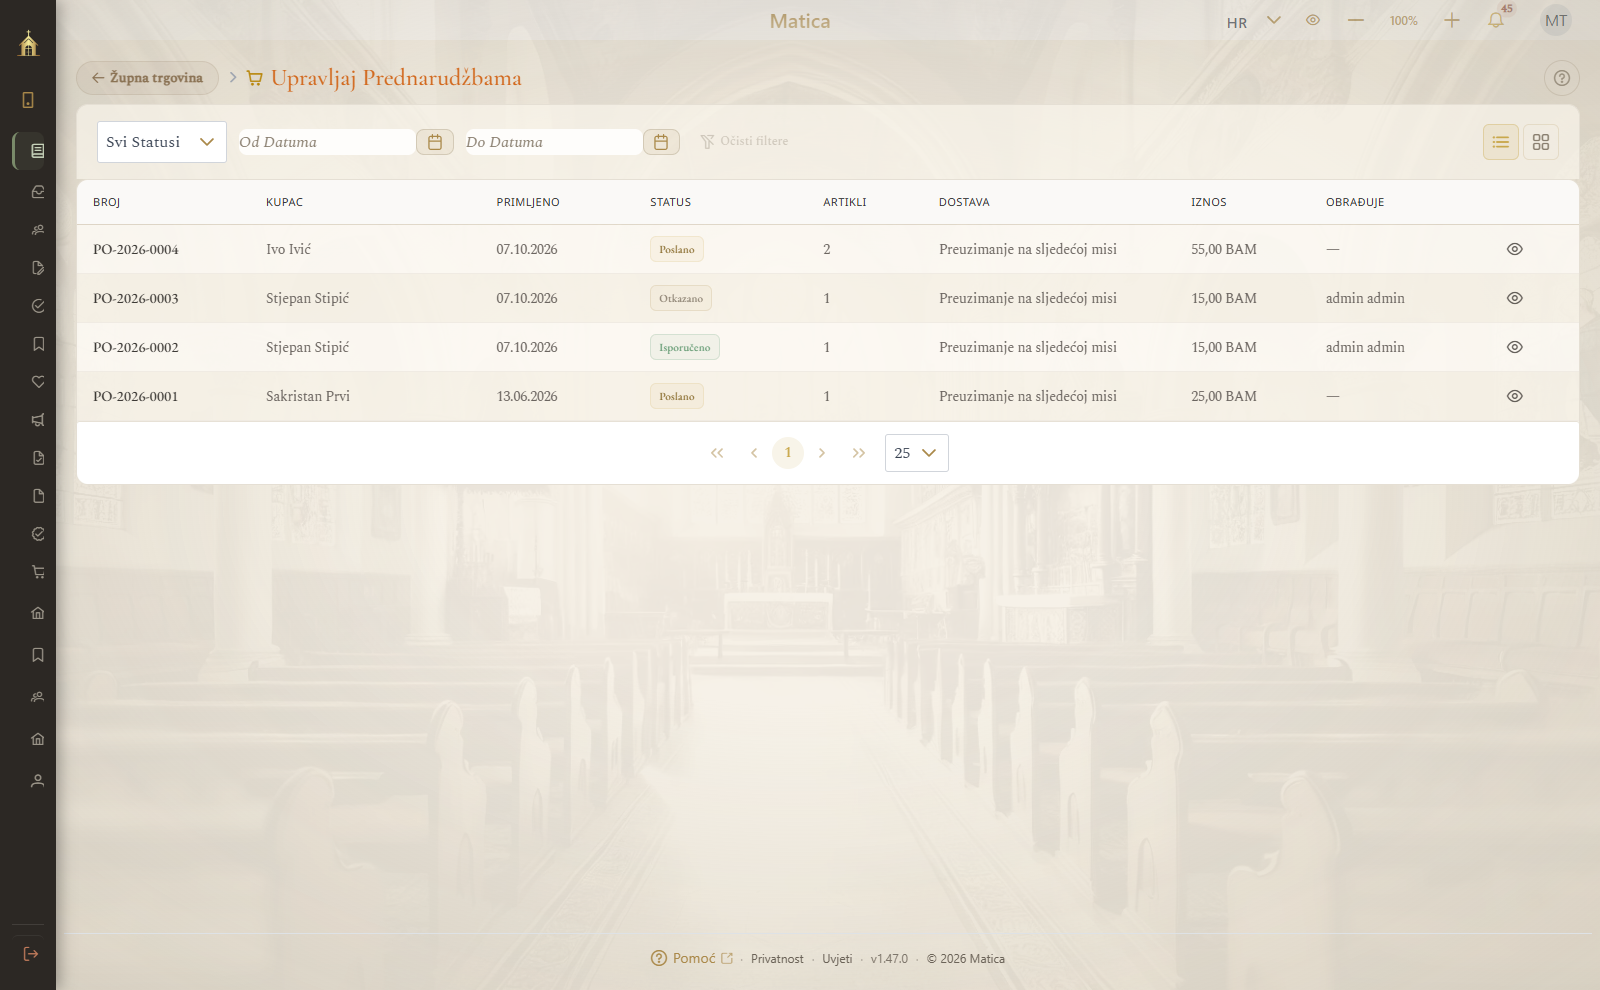Open the megaphone announcements sidebar icon
This screenshot has height=990, width=1600.
38,420
